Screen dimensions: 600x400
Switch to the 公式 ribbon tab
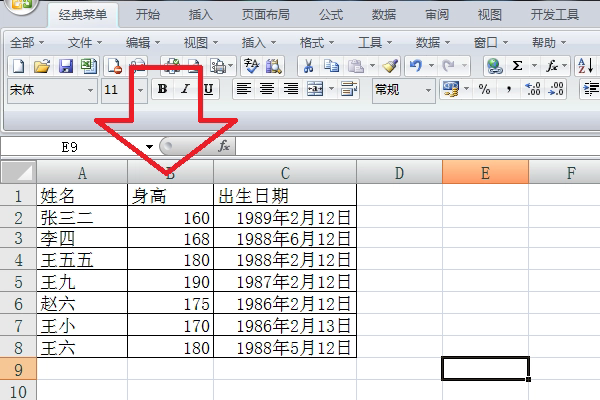pos(331,15)
